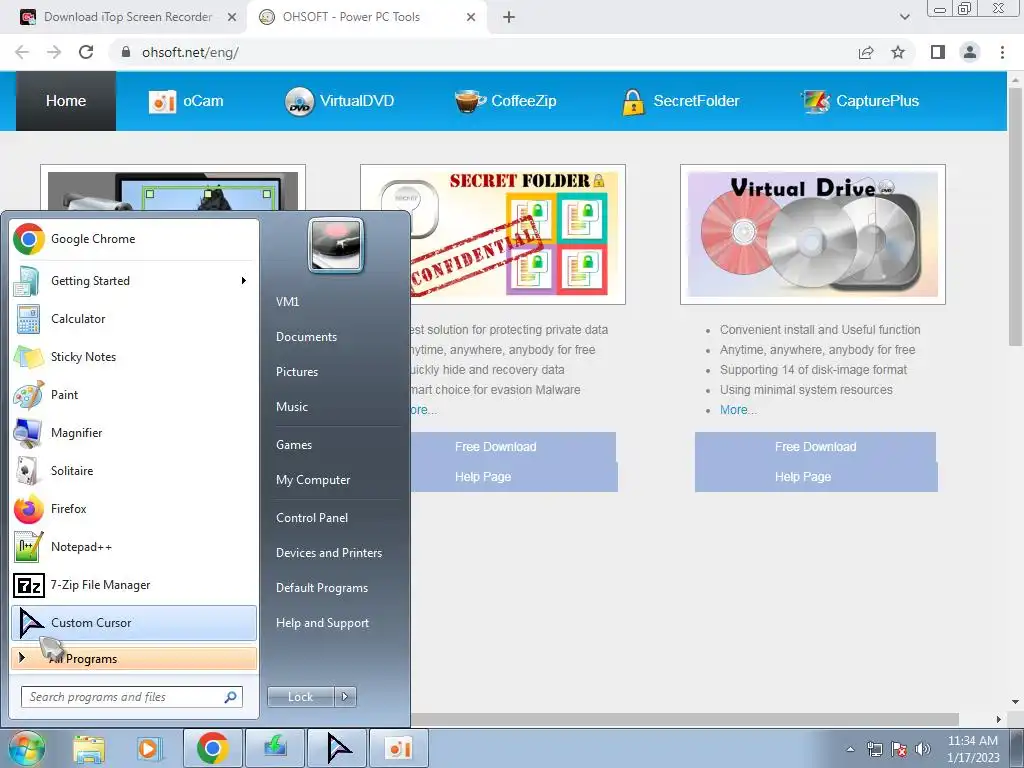Open Control Panel from Start menu
This screenshot has width=1024, height=768.
click(x=312, y=518)
